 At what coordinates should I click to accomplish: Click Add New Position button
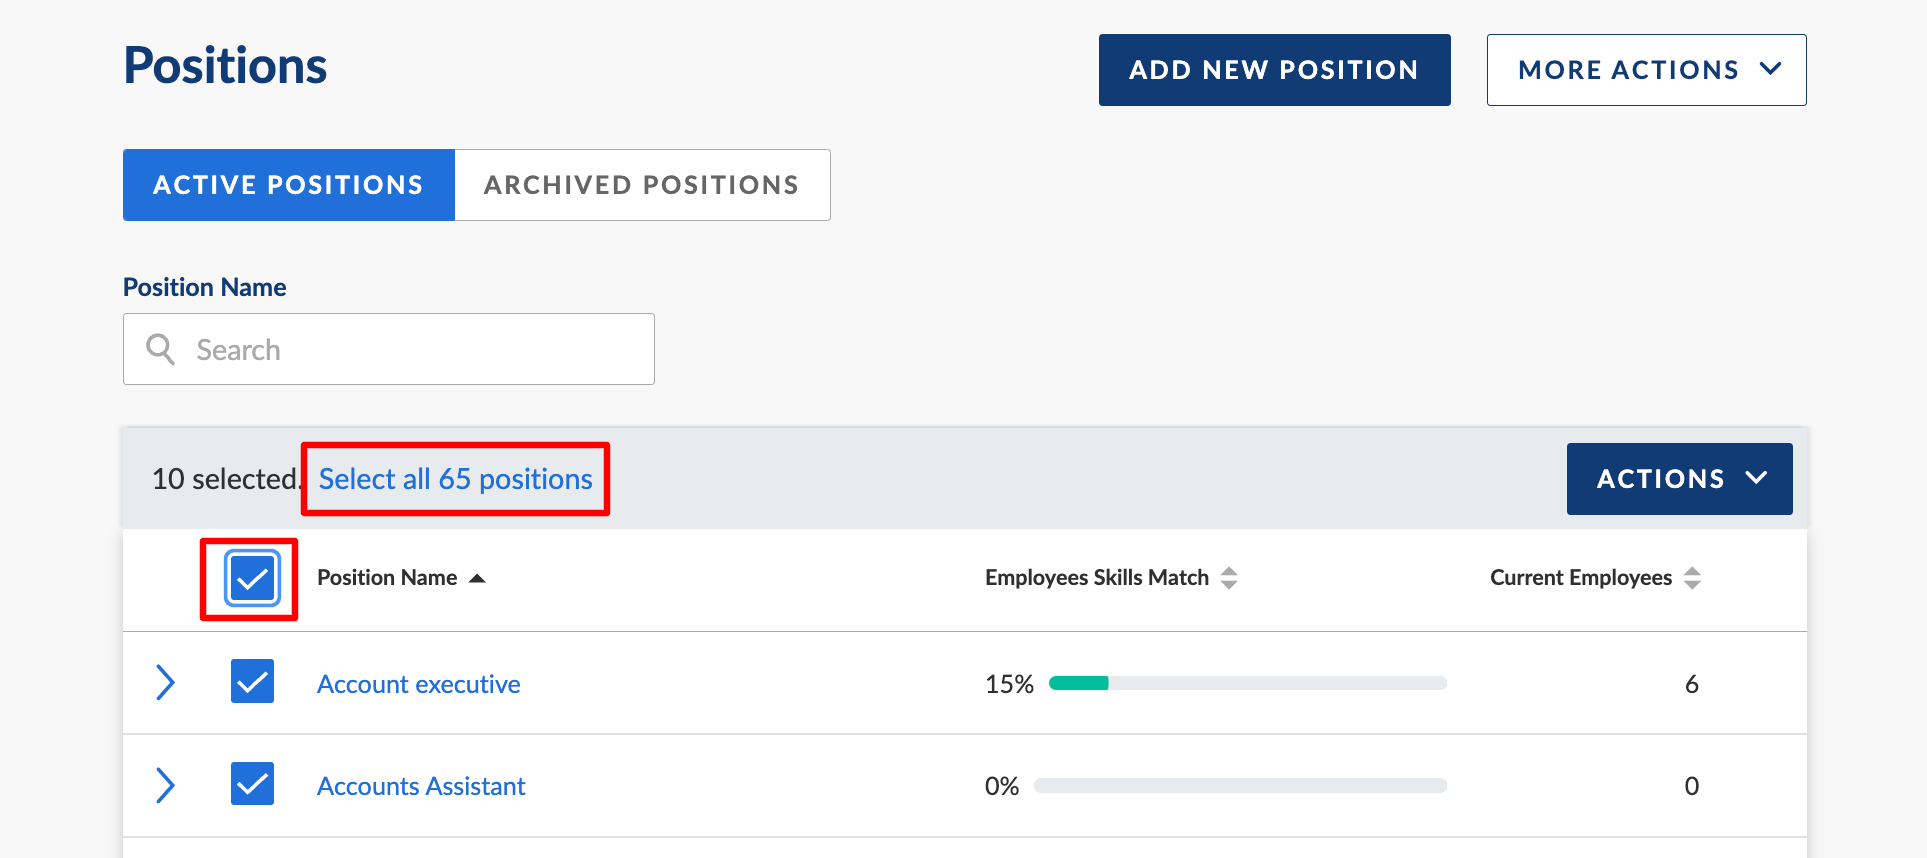tap(1274, 70)
